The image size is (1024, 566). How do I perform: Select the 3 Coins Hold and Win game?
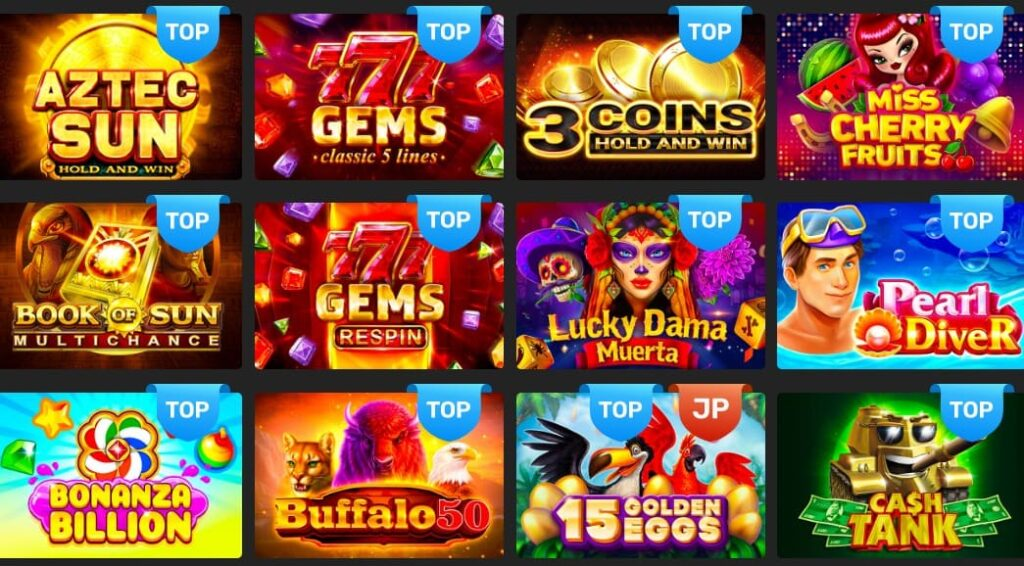click(641, 97)
